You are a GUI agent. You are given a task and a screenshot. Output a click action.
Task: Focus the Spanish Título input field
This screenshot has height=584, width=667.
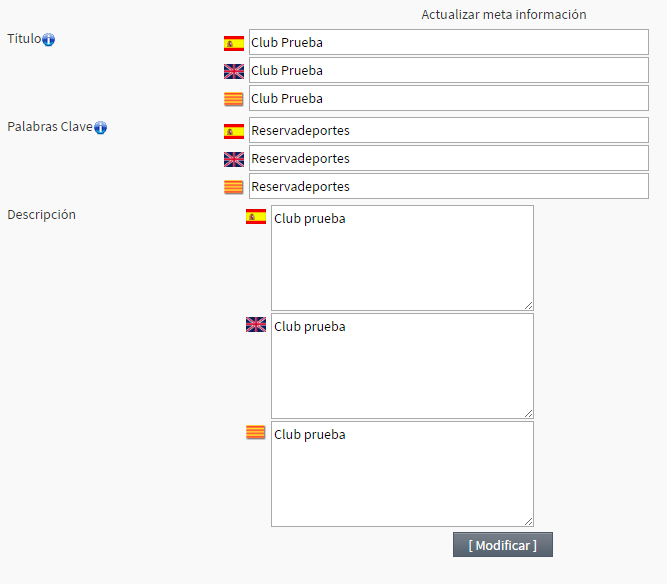point(449,42)
